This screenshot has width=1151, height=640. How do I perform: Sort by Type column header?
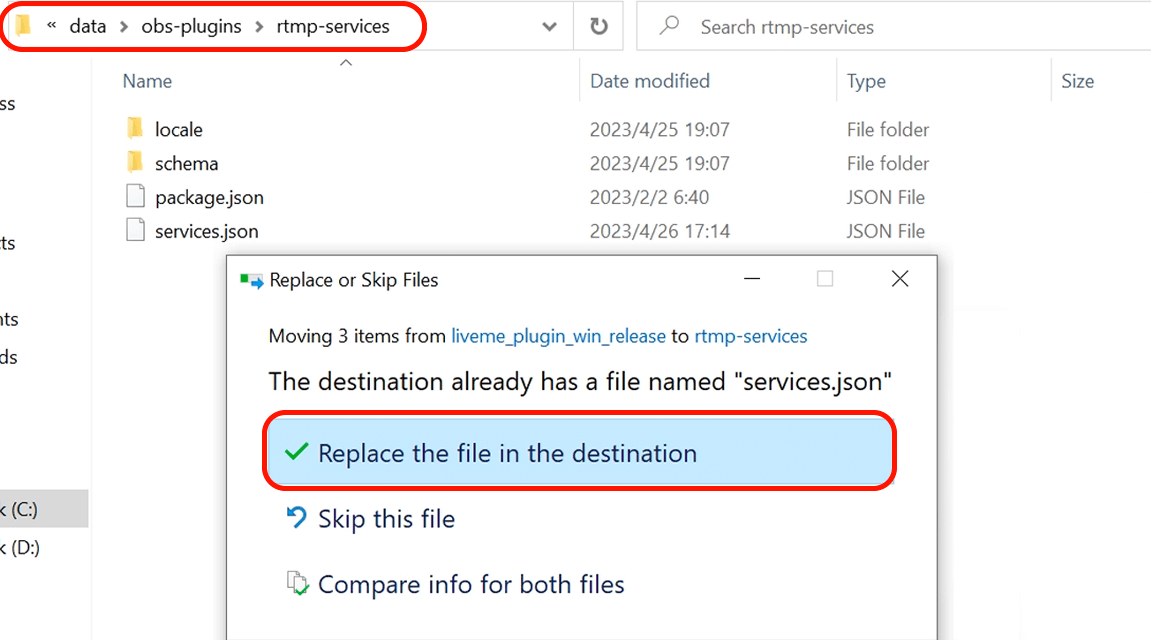tap(866, 81)
